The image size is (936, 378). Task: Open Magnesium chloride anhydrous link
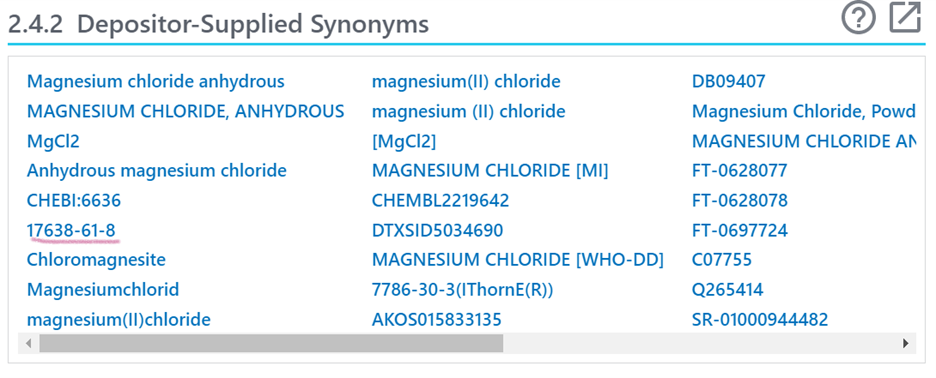(x=156, y=81)
